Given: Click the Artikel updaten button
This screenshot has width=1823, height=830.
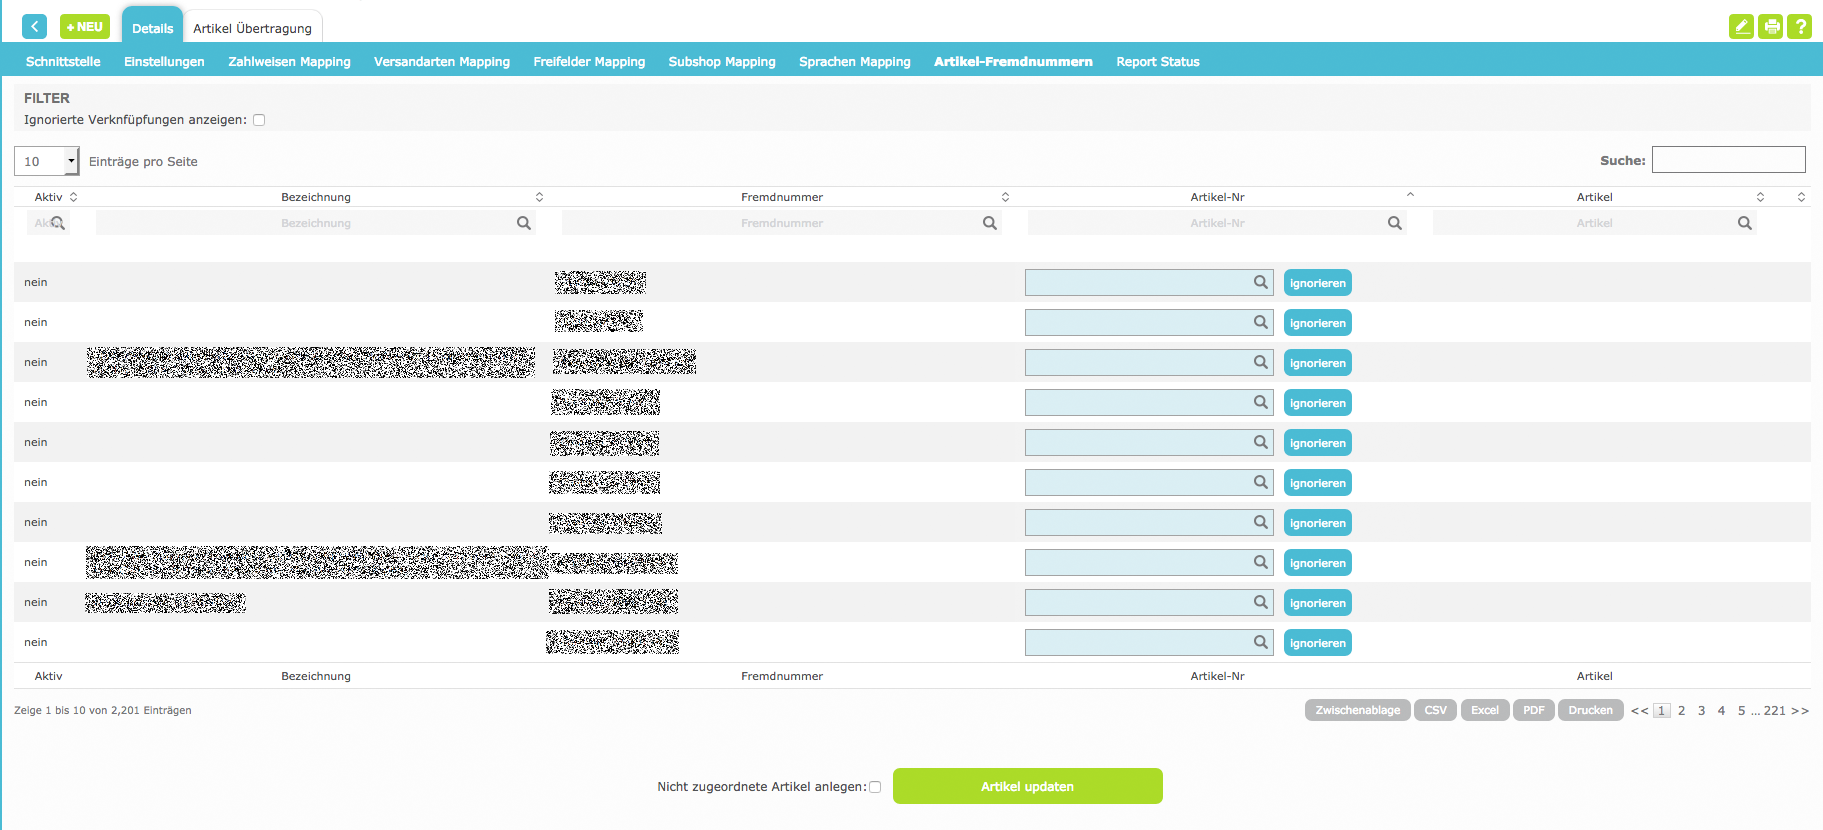Looking at the screenshot, I should (1027, 786).
